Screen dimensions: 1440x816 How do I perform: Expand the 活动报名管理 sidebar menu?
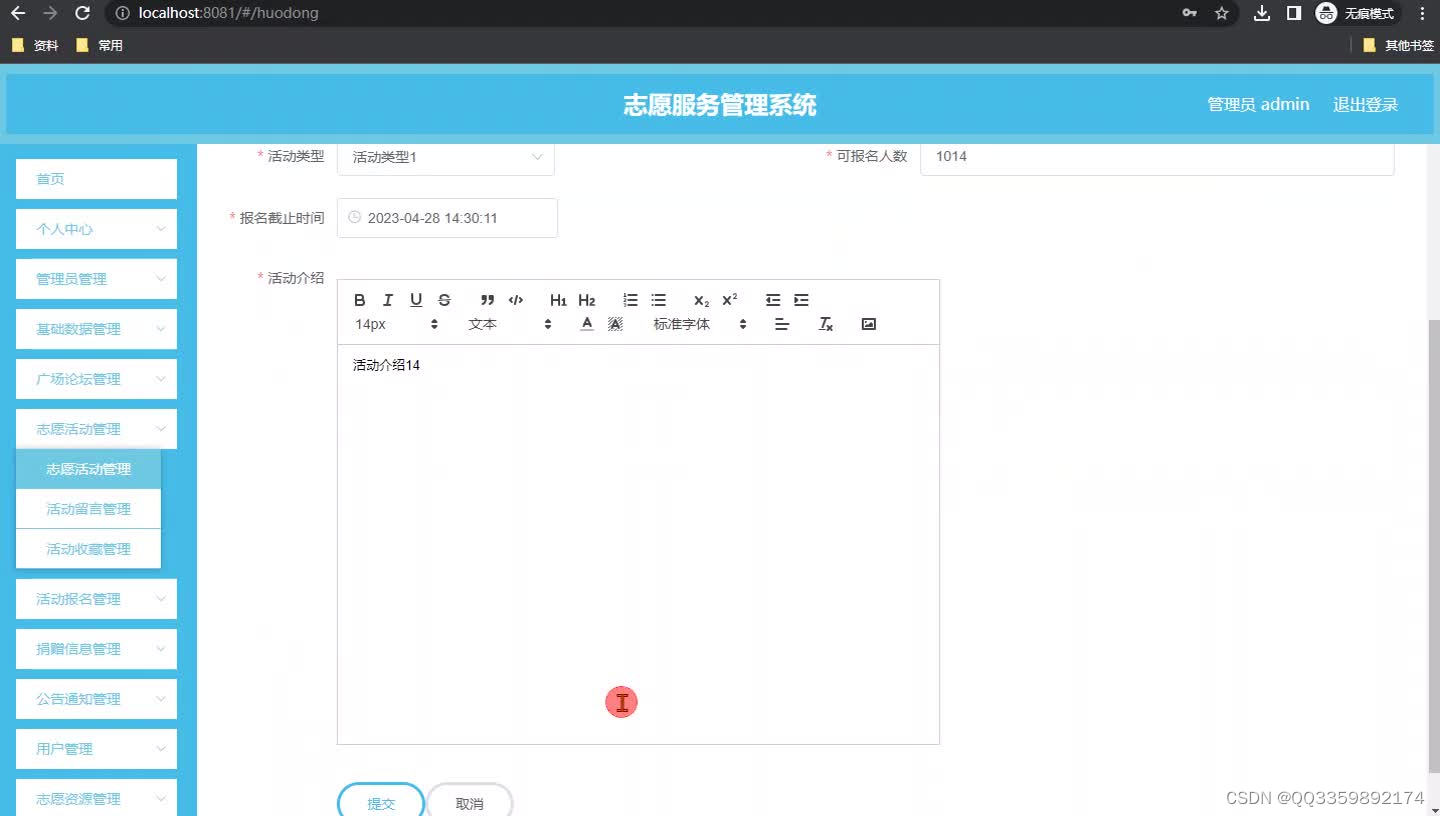[96, 599]
